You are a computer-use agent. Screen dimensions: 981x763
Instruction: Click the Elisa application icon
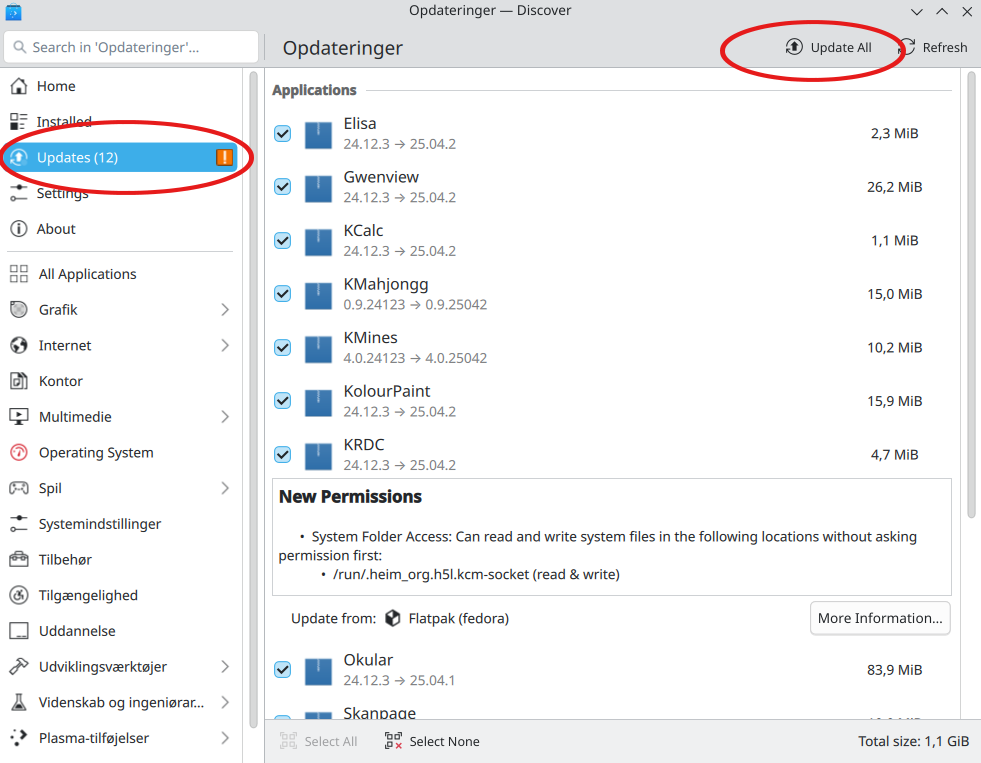pos(317,133)
